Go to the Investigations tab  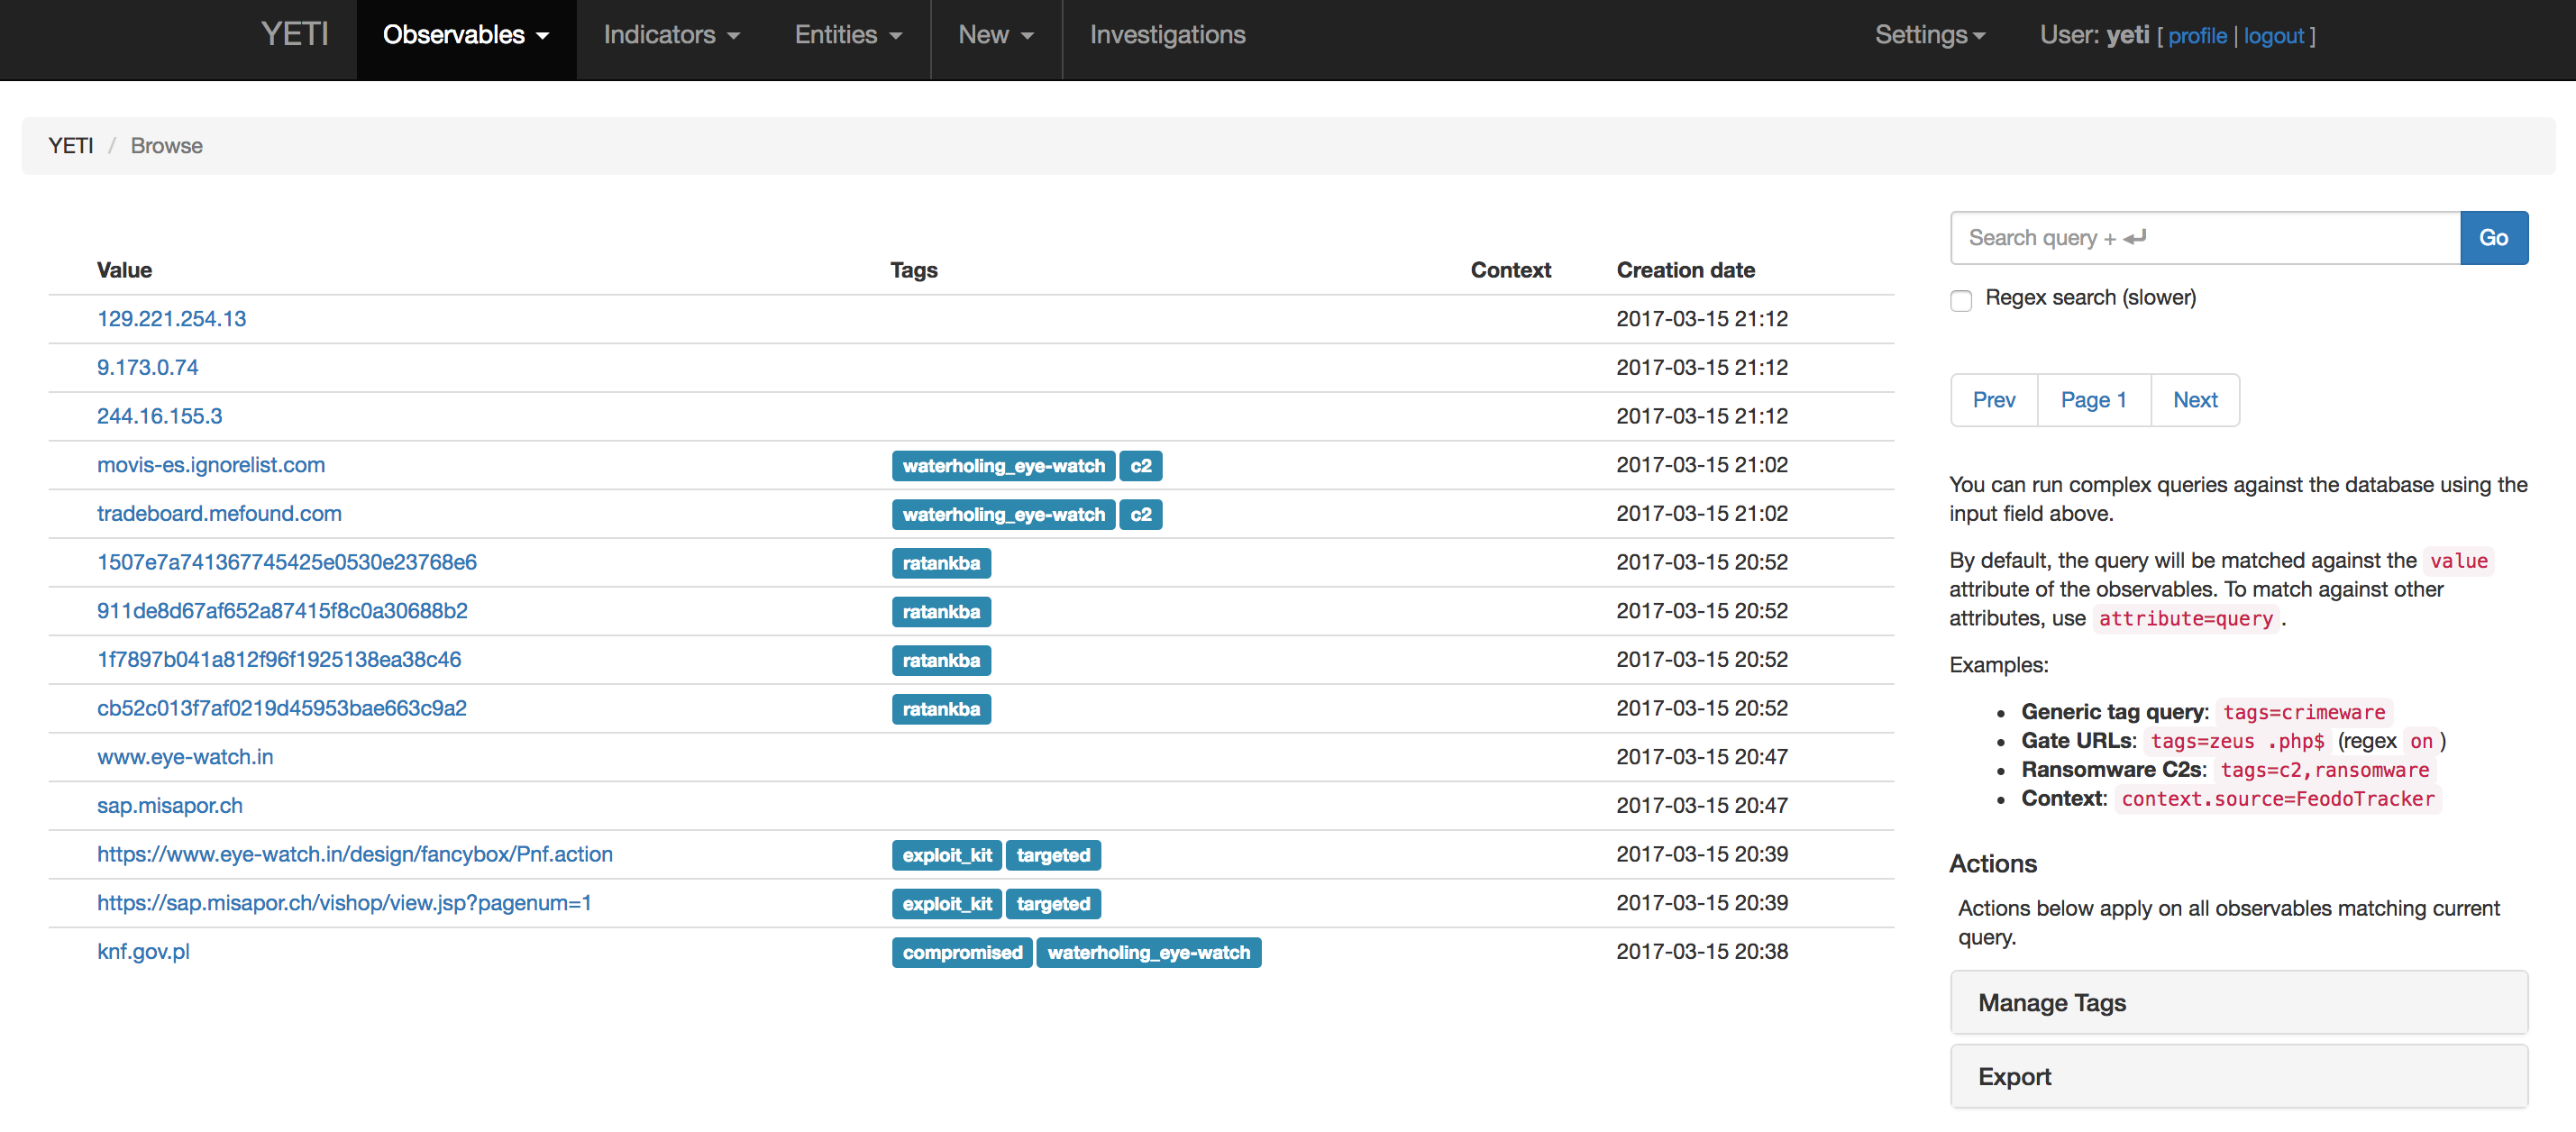coord(1167,35)
